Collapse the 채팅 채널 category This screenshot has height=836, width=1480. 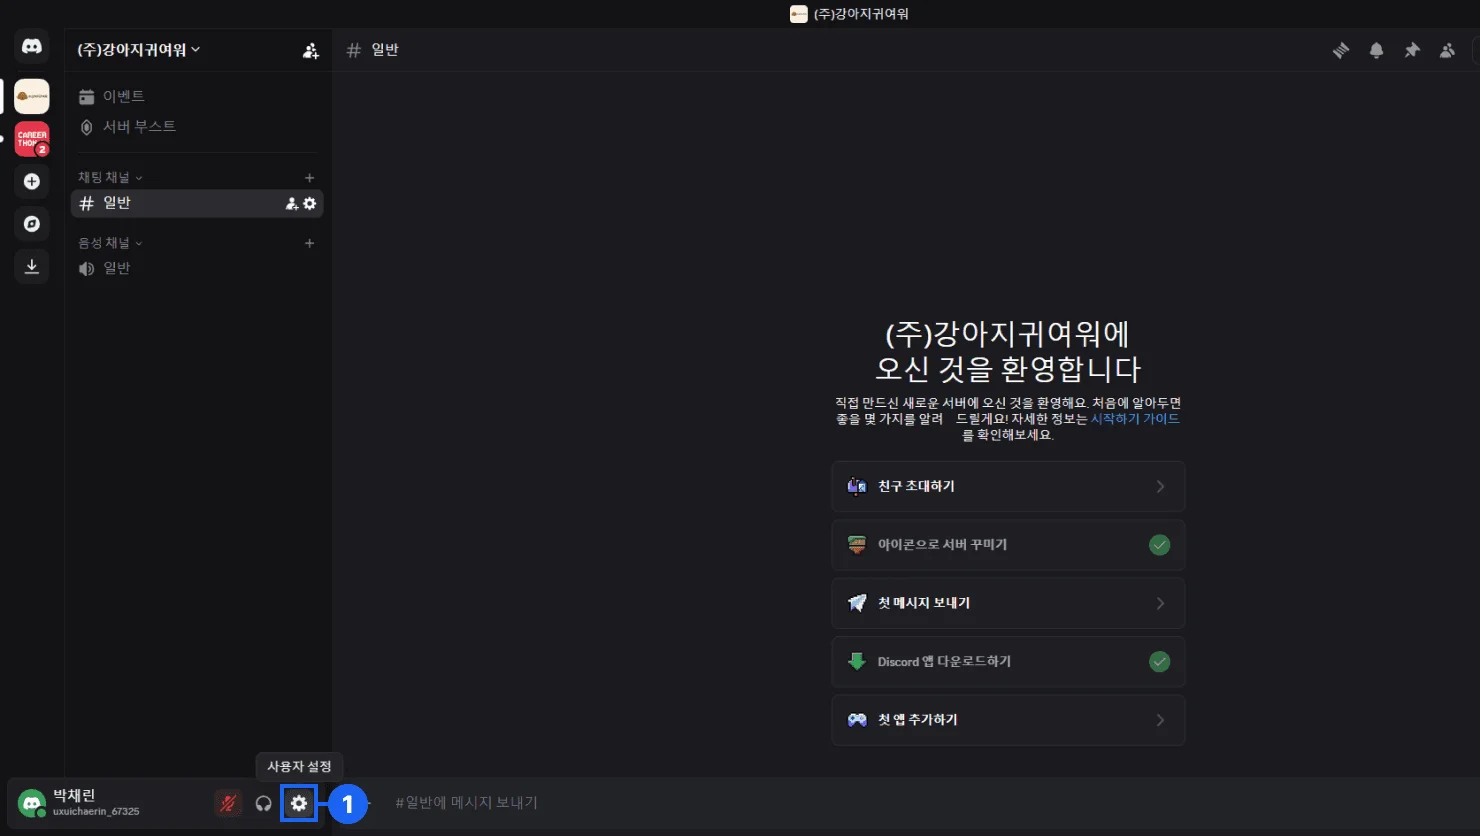(x=110, y=177)
